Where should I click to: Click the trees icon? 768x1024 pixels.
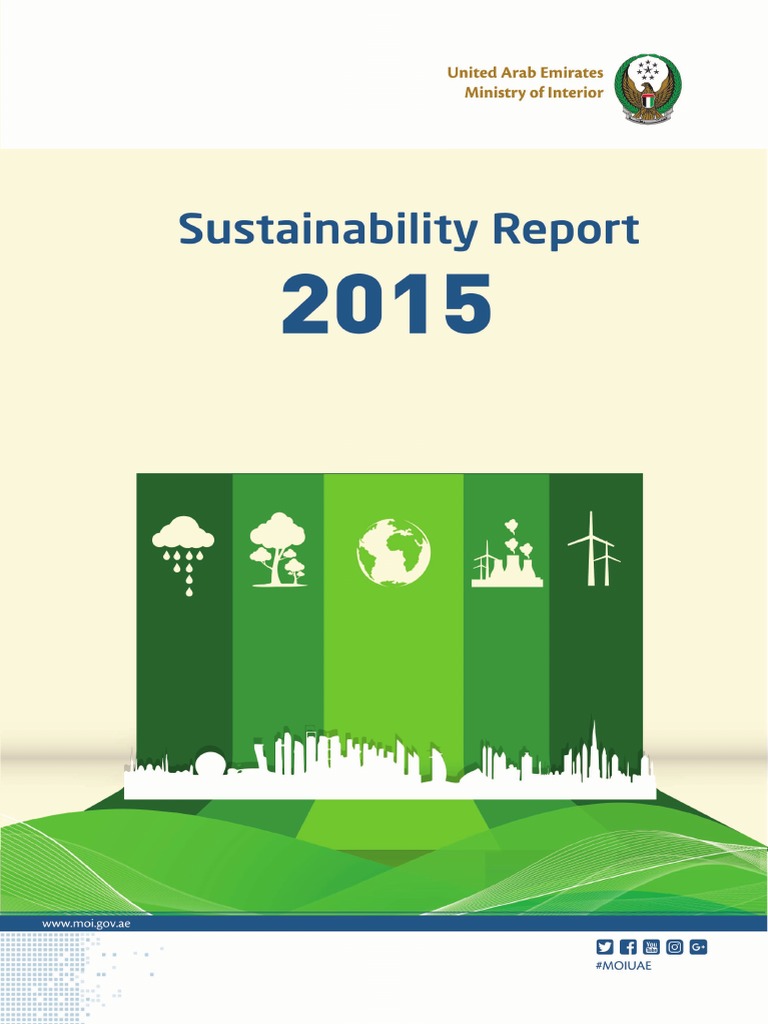coord(278,549)
